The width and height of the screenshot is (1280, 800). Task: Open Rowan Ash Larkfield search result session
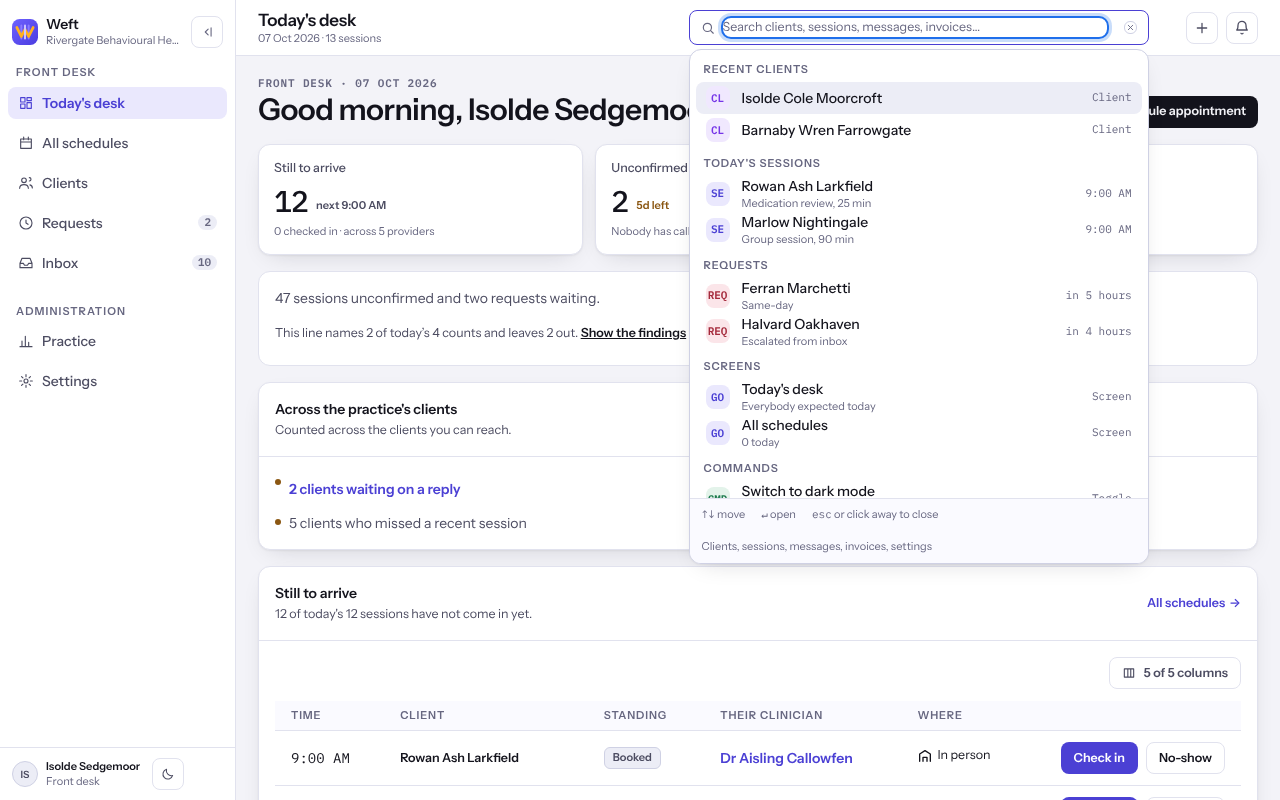pyautogui.click(x=919, y=194)
